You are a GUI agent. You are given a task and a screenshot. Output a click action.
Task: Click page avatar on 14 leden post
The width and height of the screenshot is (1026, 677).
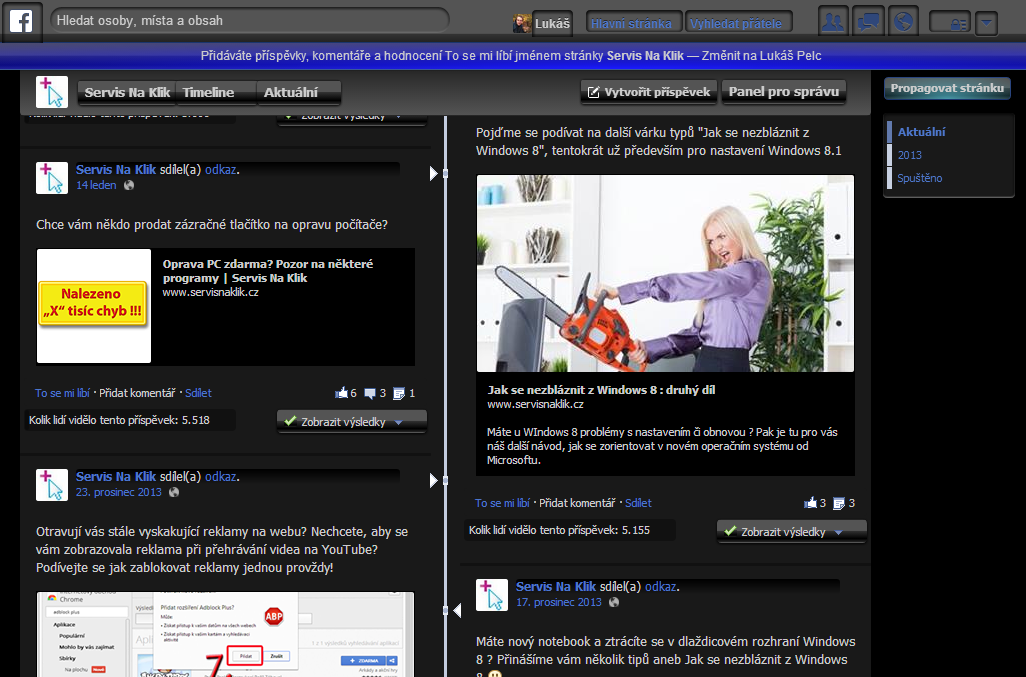(52, 178)
